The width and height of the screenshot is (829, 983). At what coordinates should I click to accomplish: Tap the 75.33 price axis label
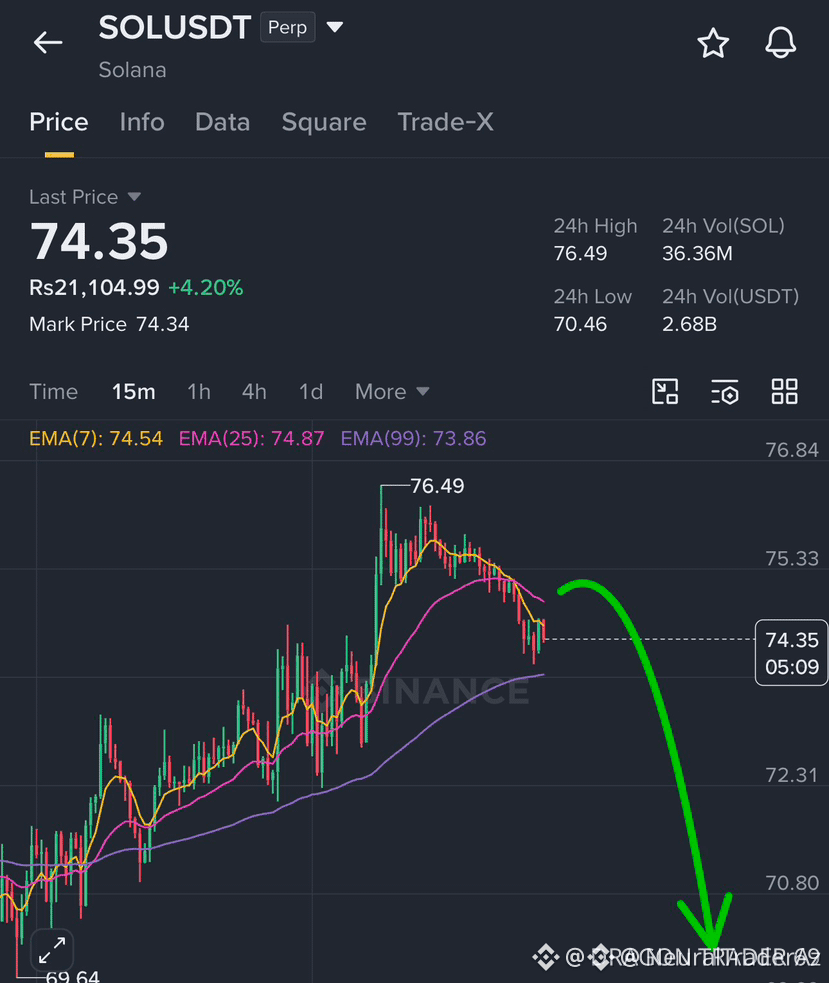[x=792, y=559]
